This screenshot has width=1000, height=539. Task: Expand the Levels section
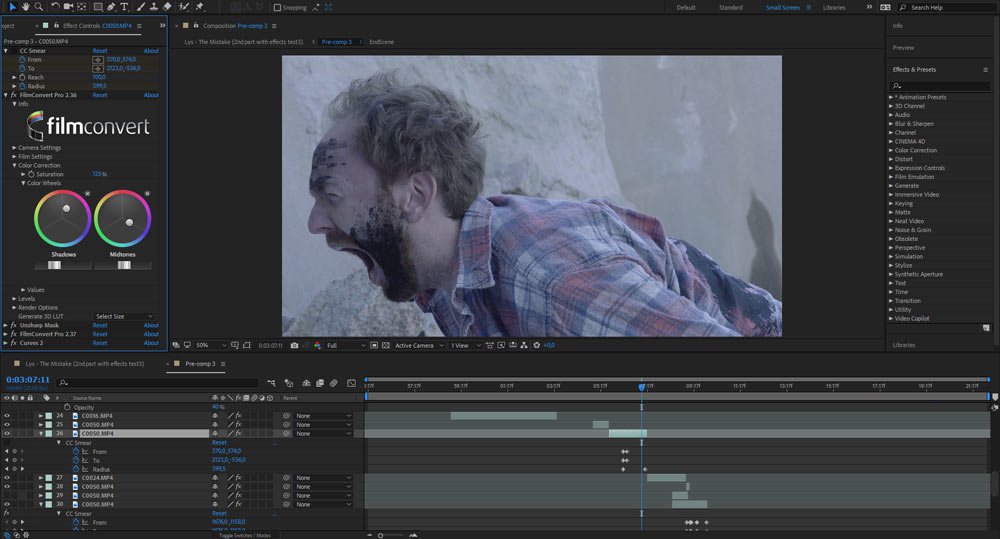click(14, 299)
